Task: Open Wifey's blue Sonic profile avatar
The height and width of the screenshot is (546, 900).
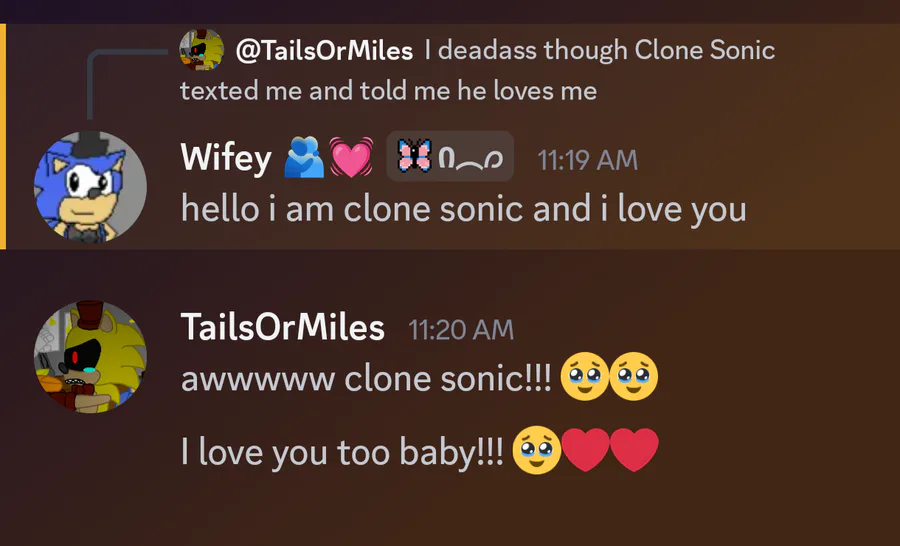Action: (x=90, y=186)
